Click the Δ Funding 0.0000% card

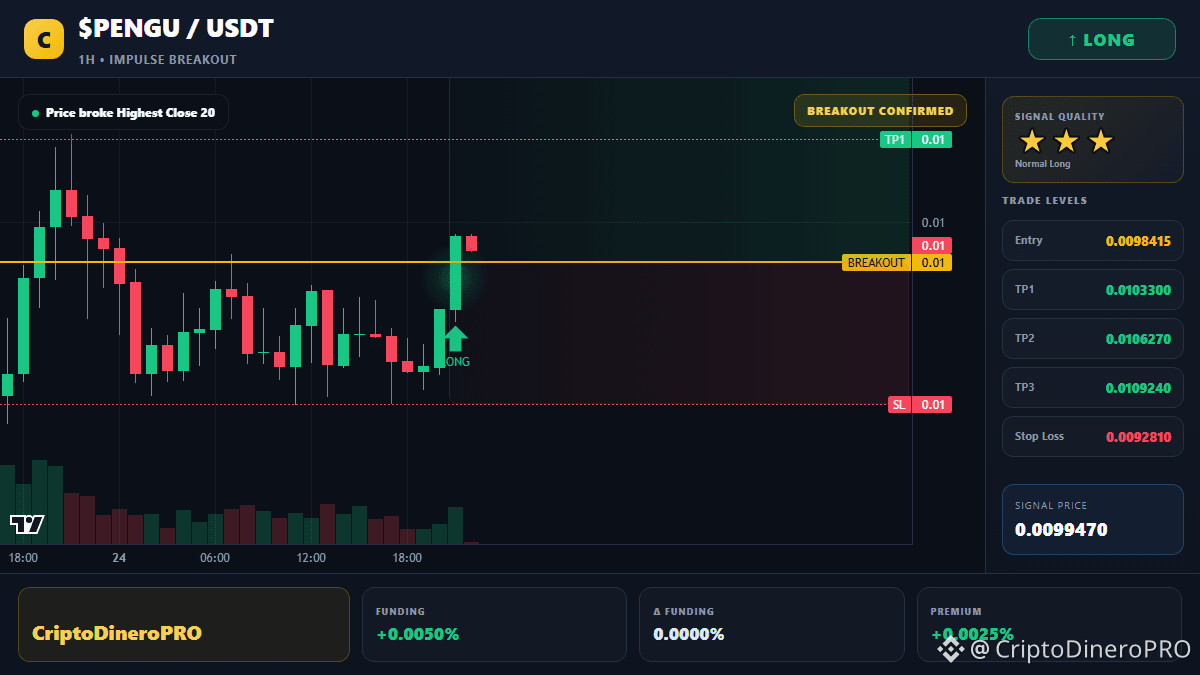pos(771,624)
